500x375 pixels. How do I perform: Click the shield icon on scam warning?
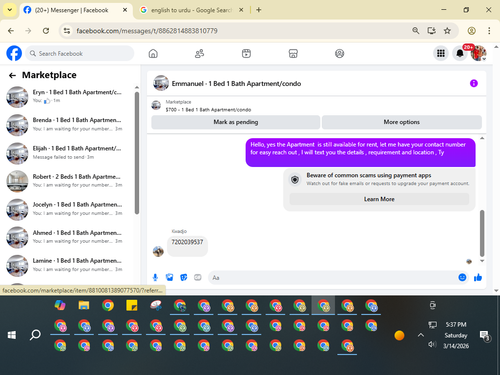tap(295, 180)
